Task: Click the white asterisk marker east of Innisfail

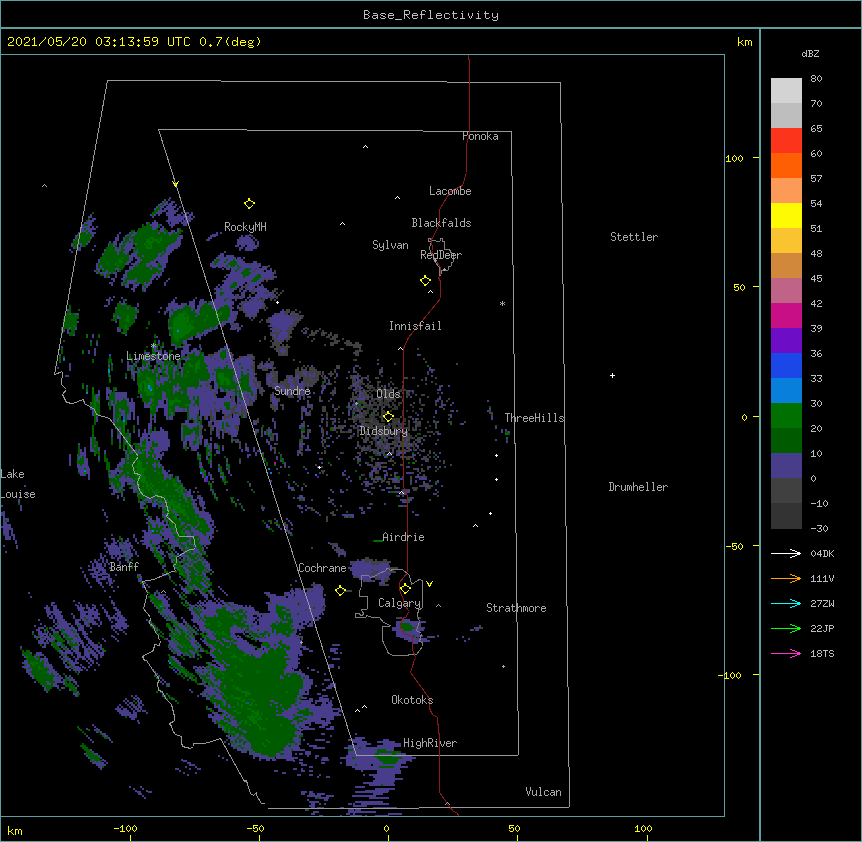Action: 502,303
